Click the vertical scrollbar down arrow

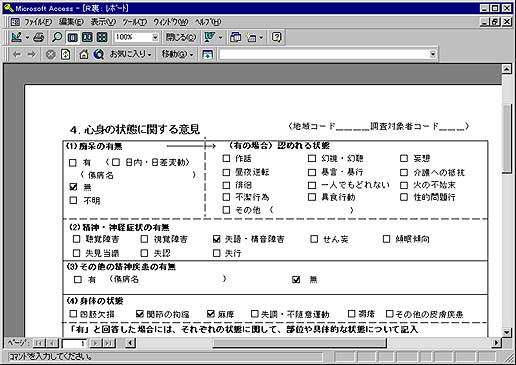coord(507,332)
